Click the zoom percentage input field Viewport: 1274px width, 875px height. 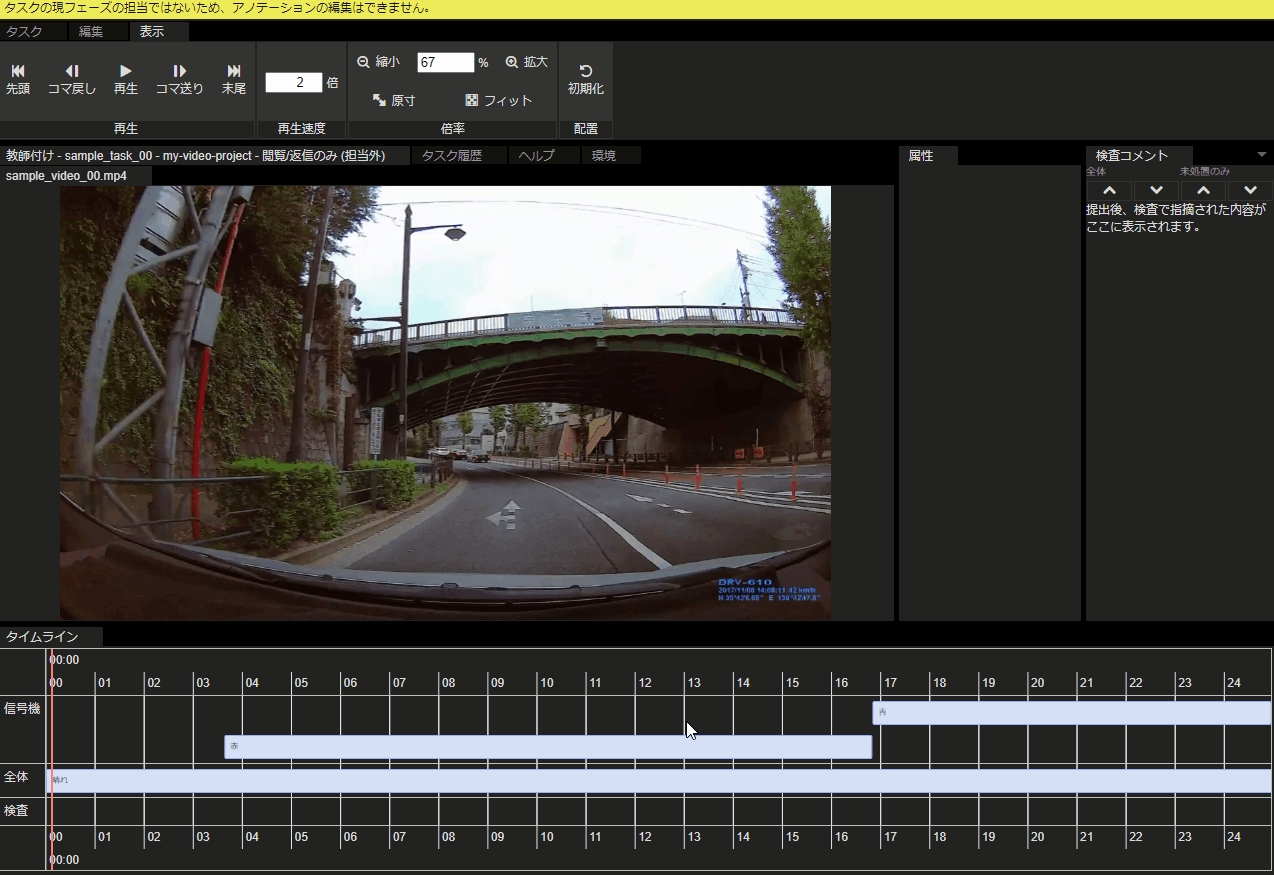click(445, 62)
